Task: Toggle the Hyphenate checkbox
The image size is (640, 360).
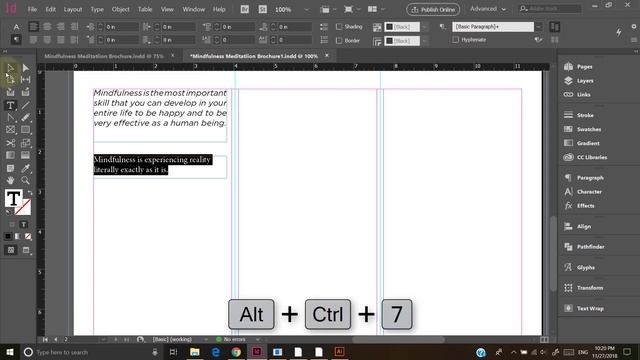Action: [x=456, y=40]
